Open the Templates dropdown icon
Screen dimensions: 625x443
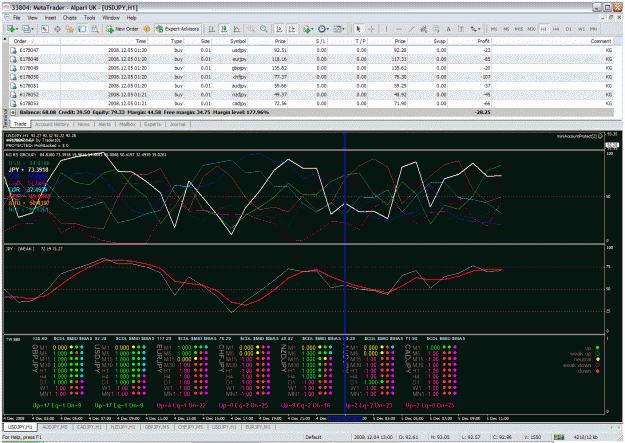(339, 29)
